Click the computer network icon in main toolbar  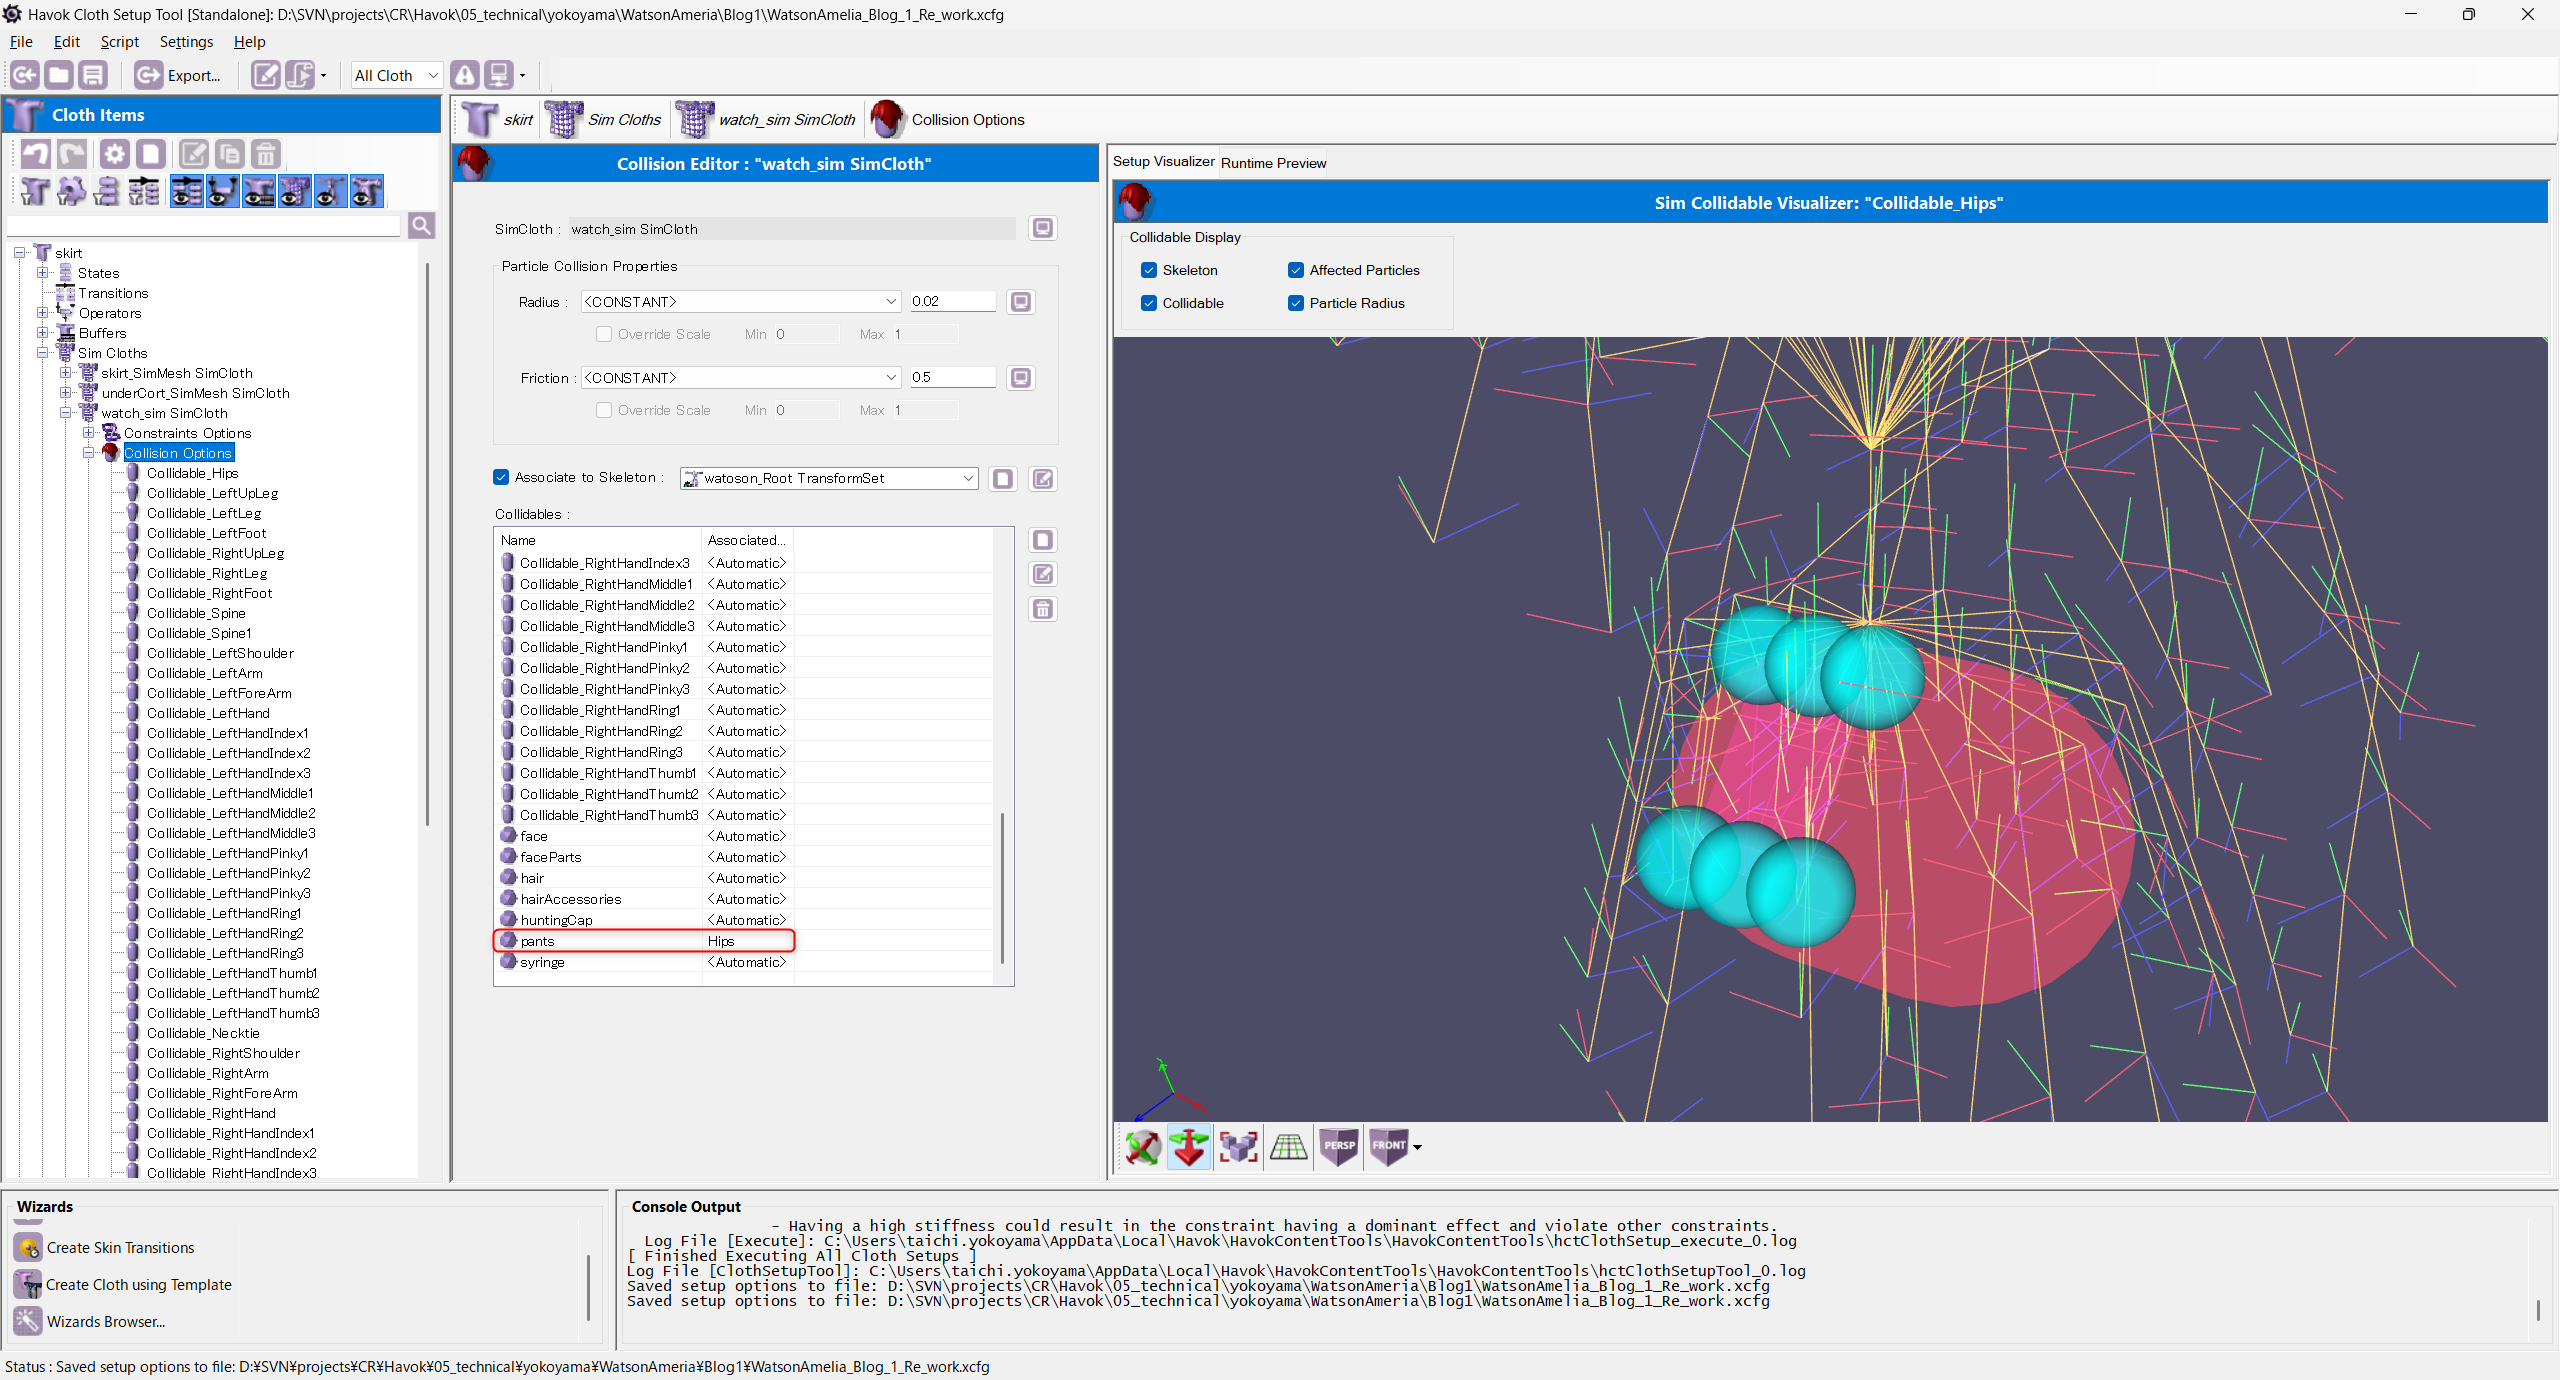tap(499, 75)
